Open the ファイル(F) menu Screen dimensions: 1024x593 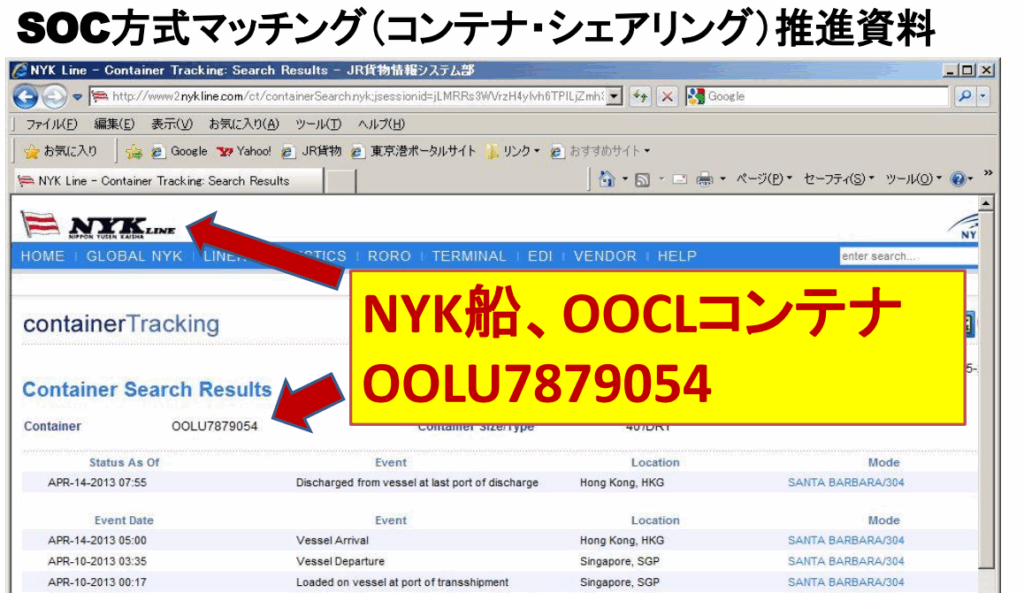click(52, 124)
